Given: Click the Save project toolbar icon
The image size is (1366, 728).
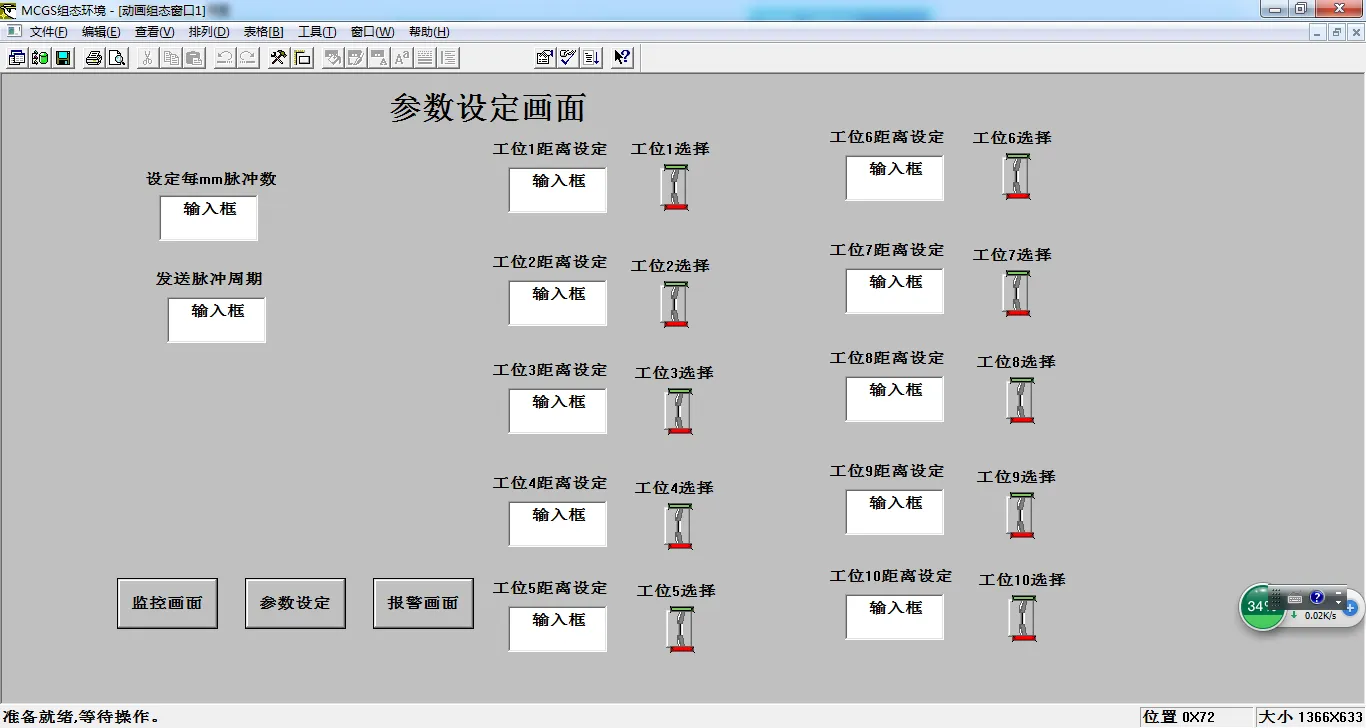Looking at the screenshot, I should (63, 57).
